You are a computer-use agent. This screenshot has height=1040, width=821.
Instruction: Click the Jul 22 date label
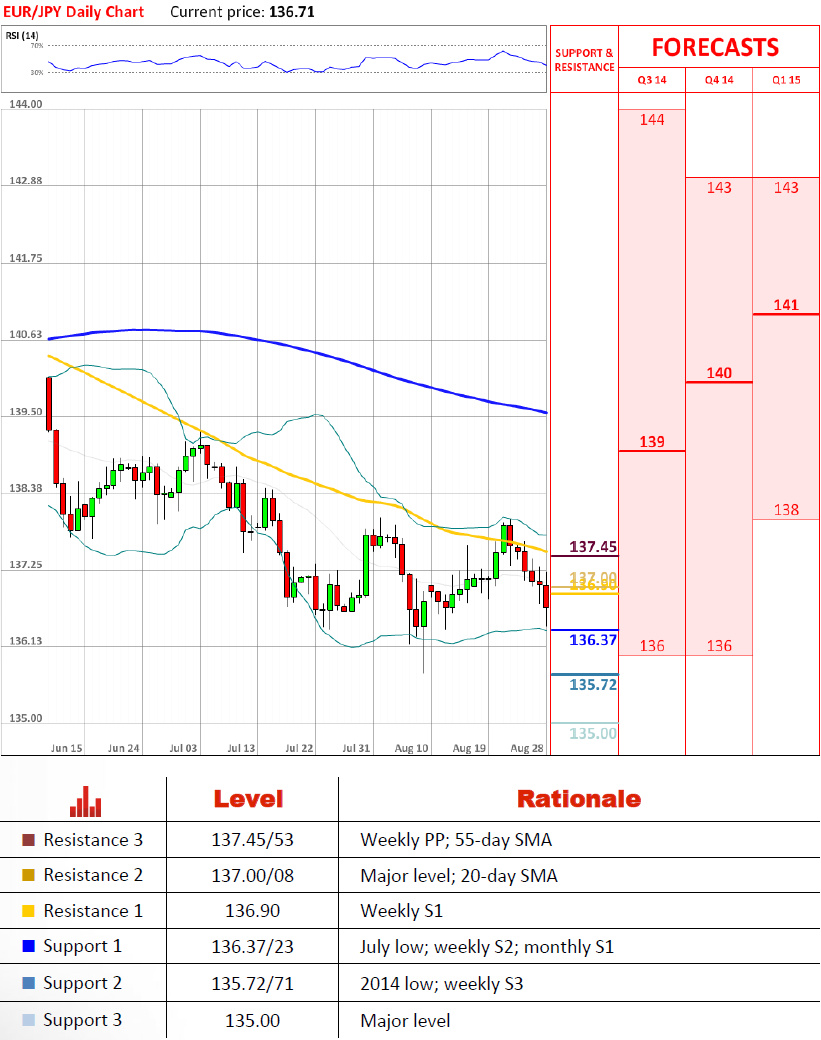pos(298,748)
